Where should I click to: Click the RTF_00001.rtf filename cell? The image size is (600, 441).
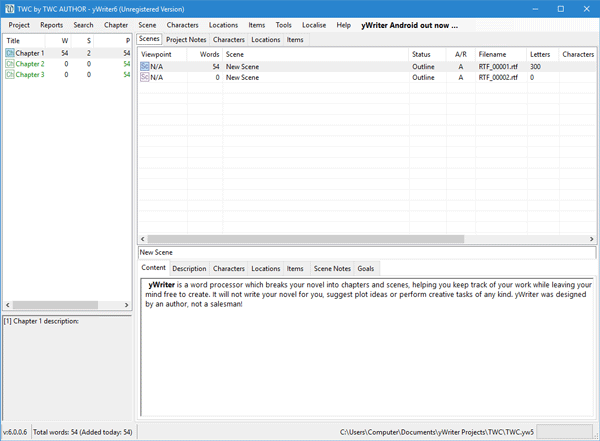[498, 67]
